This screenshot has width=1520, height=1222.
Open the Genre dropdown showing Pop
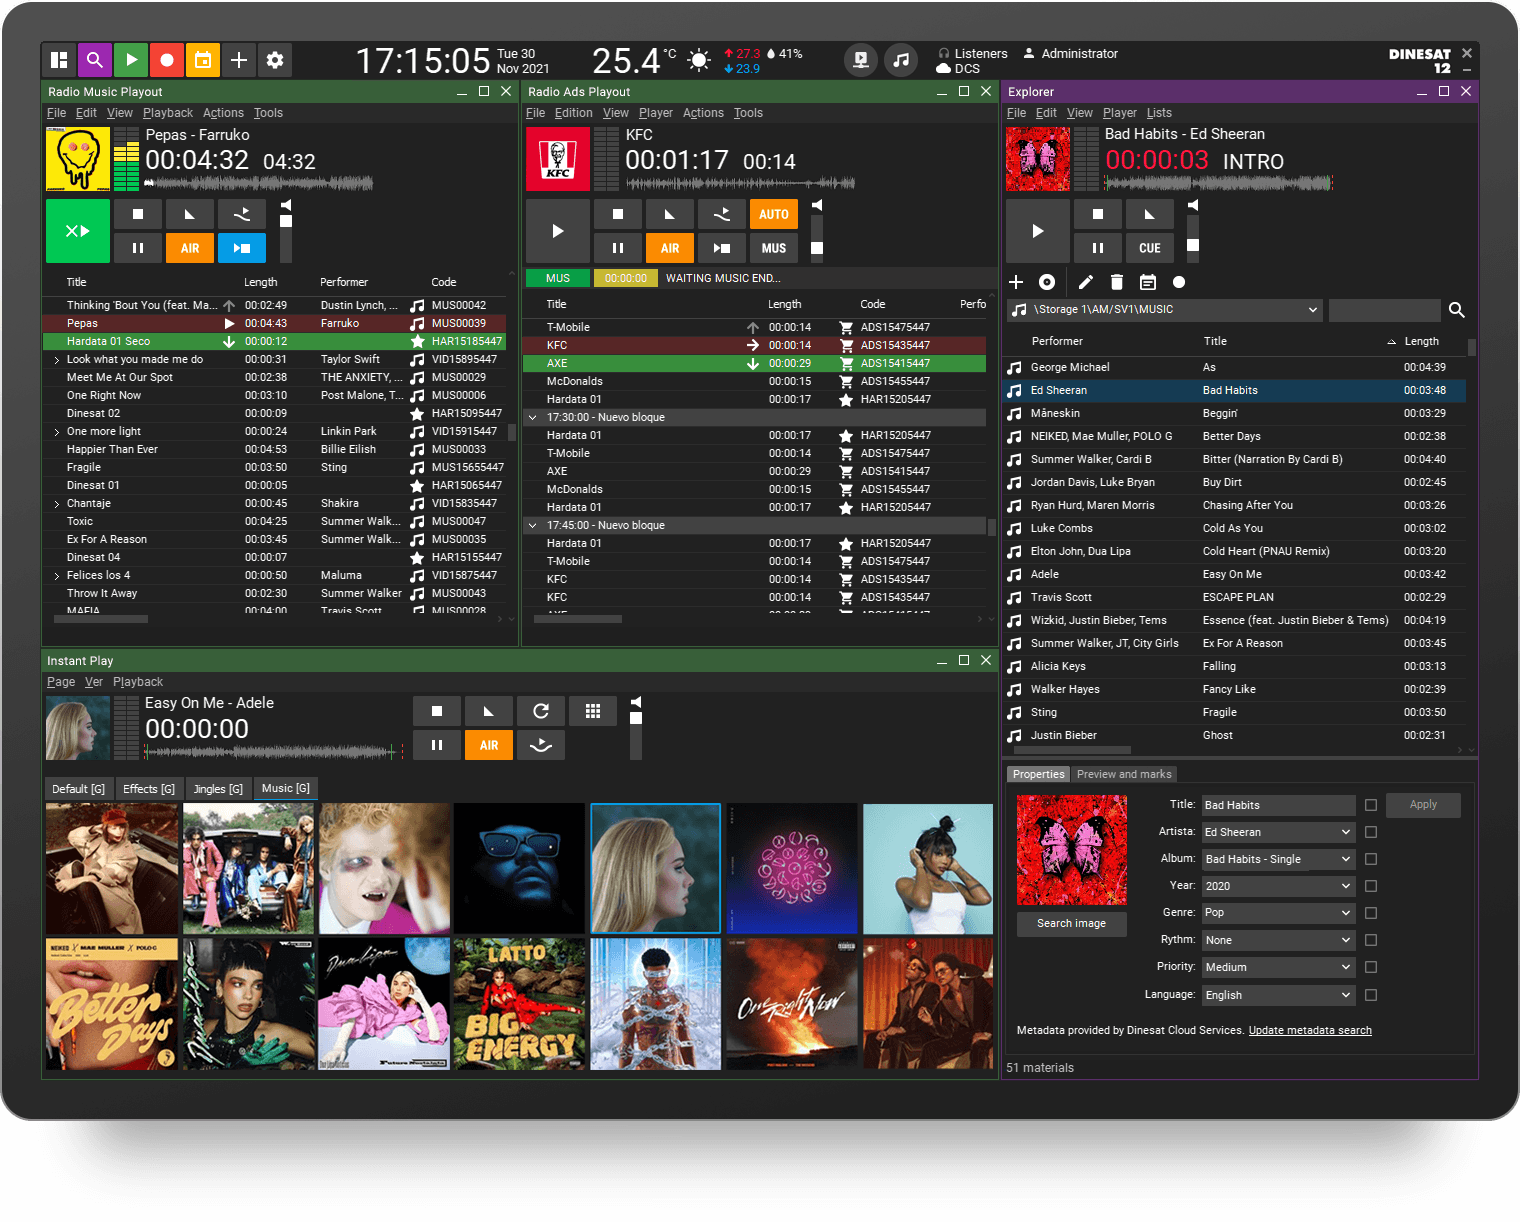[x=1343, y=912]
